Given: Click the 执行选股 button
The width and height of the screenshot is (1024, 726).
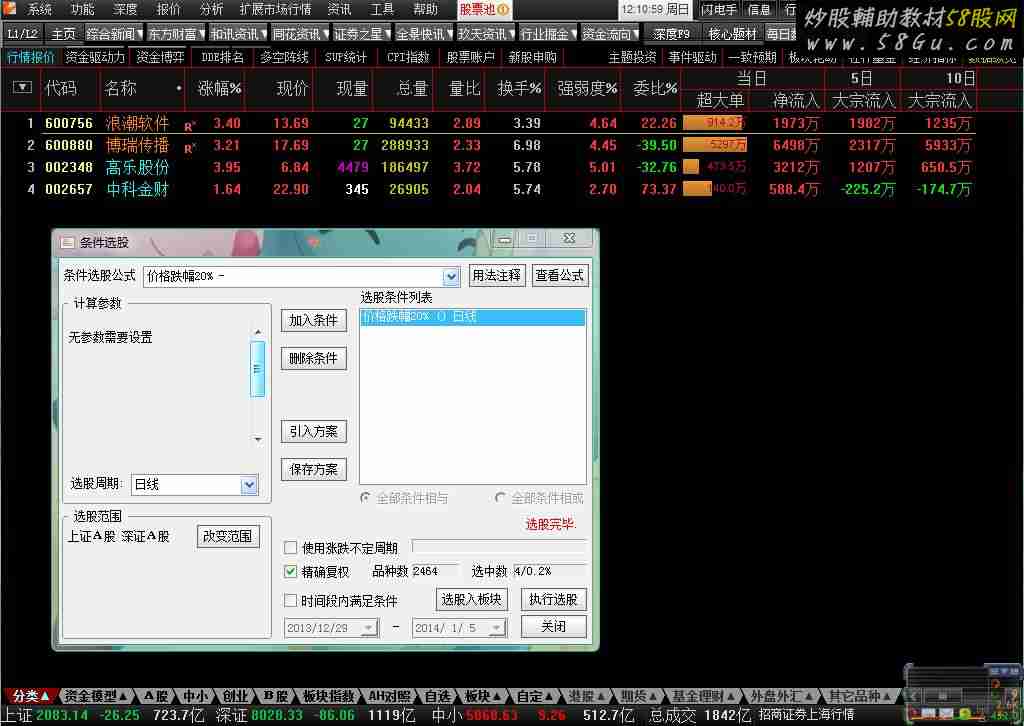Looking at the screenshot, I should click(553, 599).
